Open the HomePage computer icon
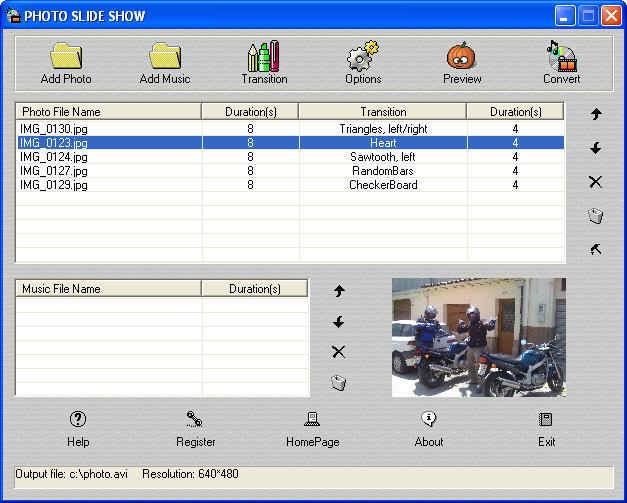 tap(312, 419)
